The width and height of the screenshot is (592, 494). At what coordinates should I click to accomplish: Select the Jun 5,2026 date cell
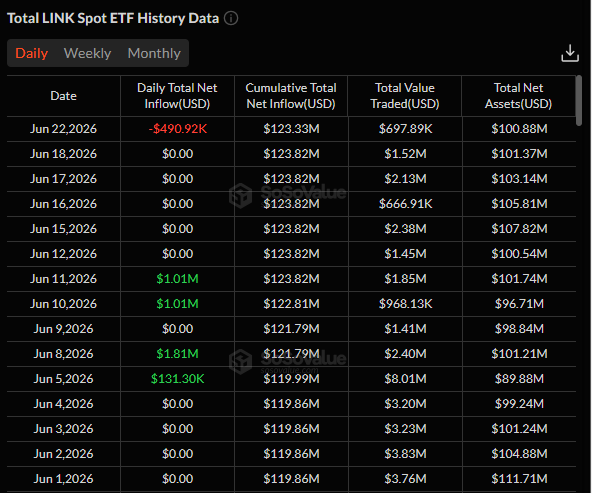63,379
